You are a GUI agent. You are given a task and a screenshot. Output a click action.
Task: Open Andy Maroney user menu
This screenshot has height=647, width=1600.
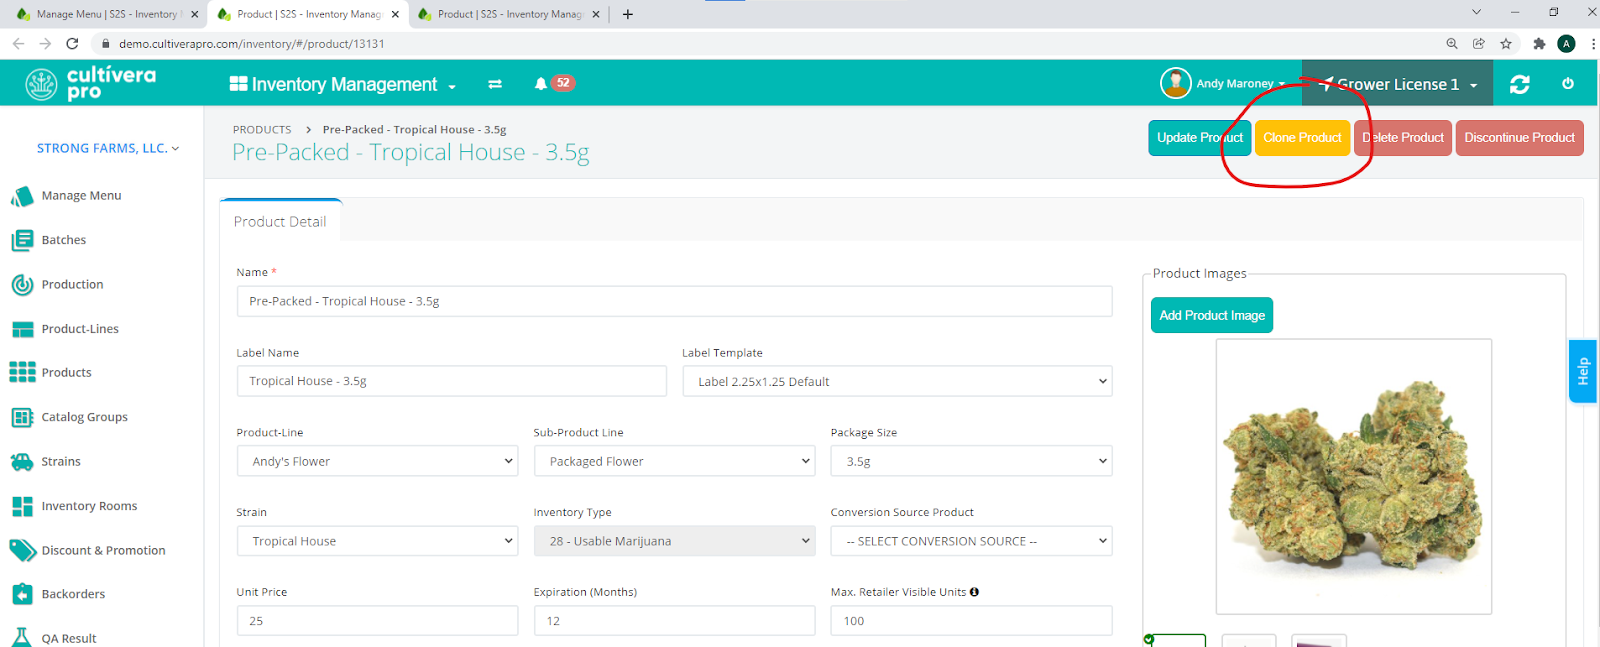1240,84
